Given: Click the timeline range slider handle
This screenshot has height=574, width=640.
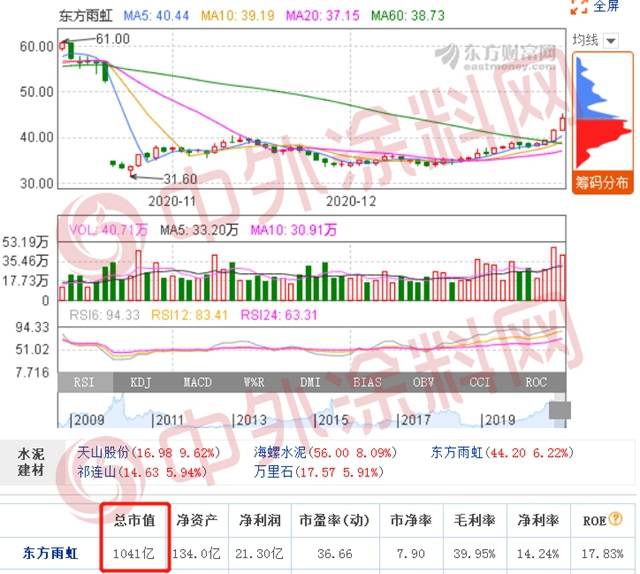Looking at the screenshot, I should [x=560, y=410].
